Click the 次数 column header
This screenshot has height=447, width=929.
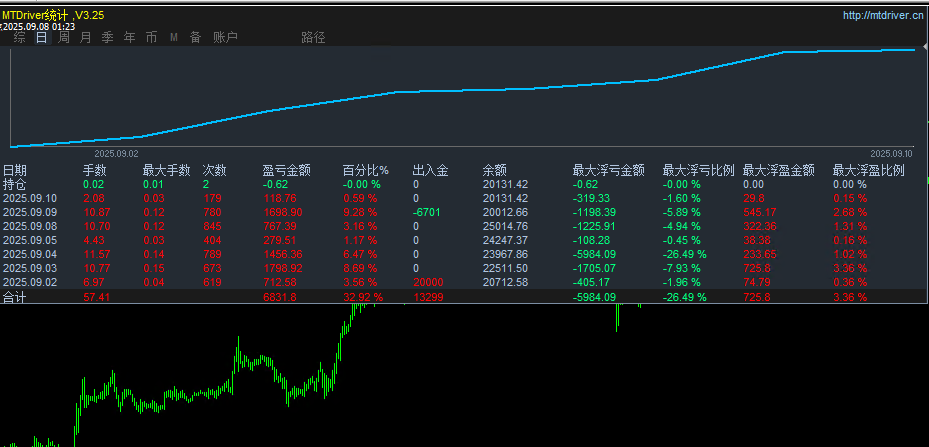pyautogui.click(x=214, y=171)
